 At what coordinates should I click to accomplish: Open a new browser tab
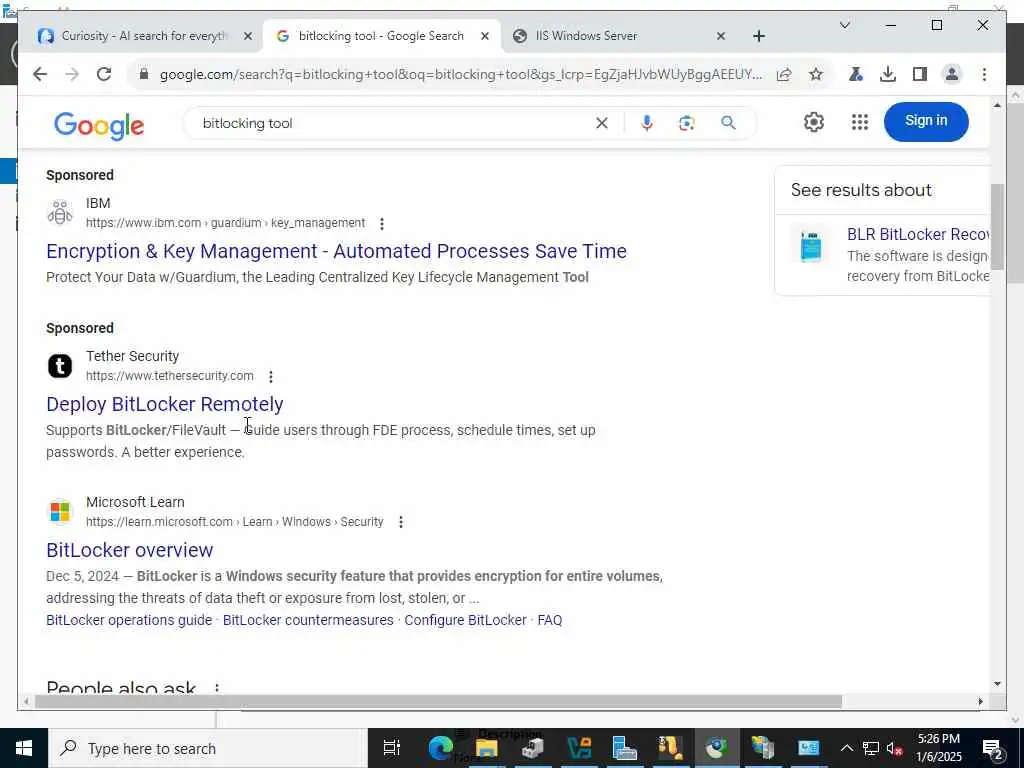click(758, 37)
